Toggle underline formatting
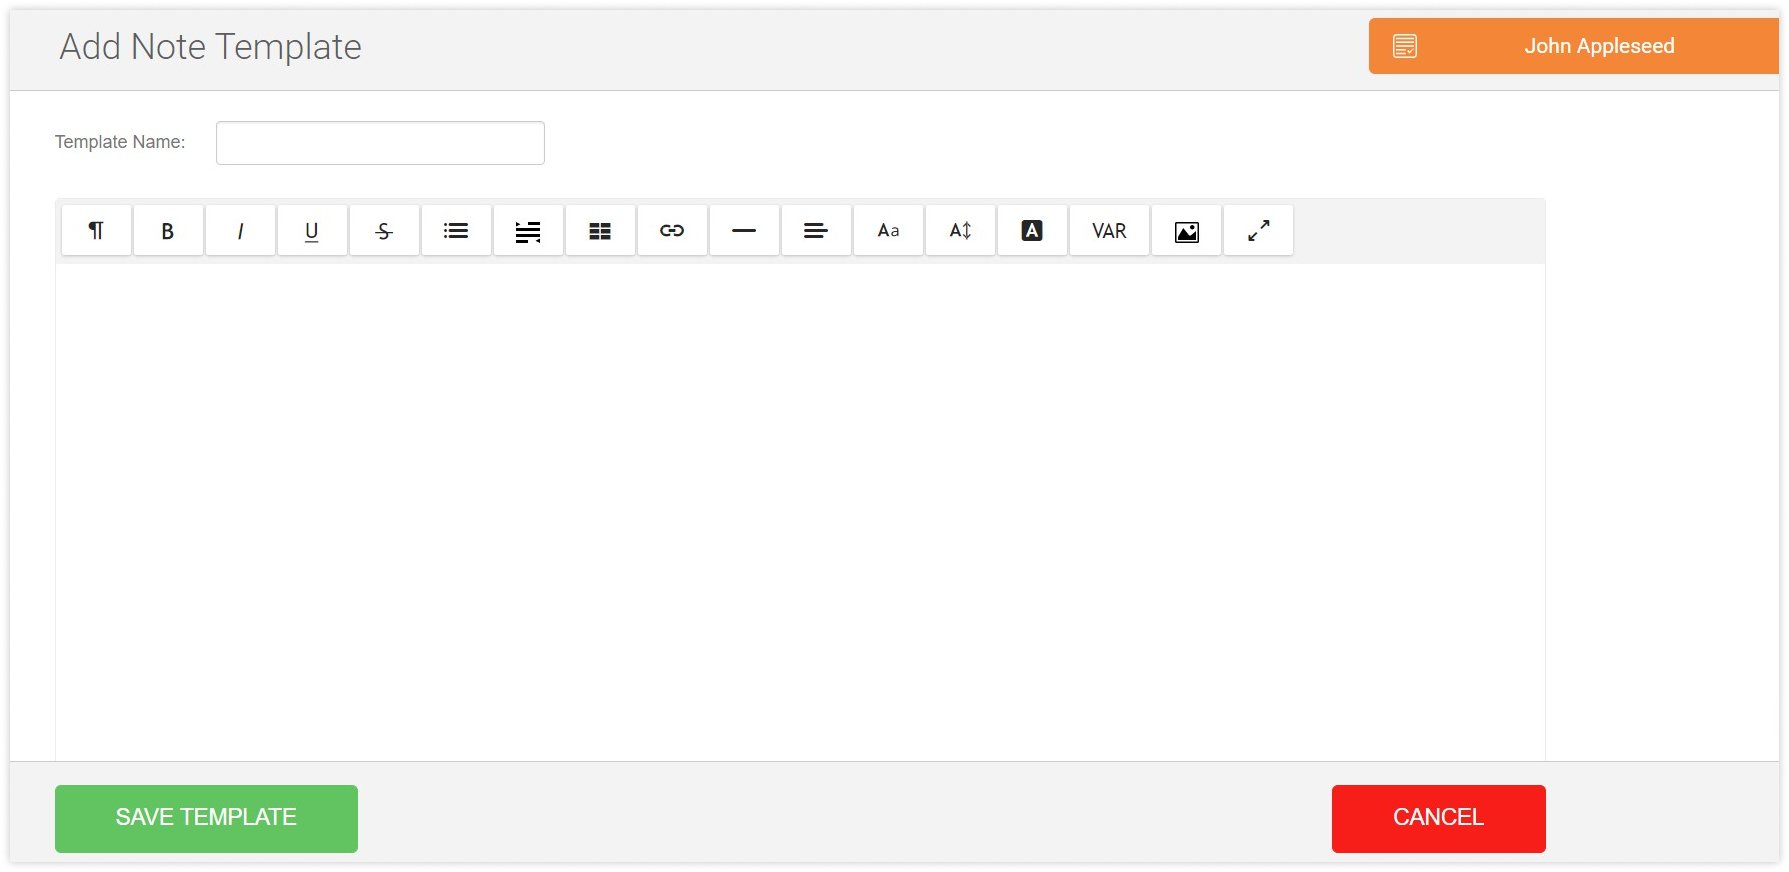This screenshot has height=872, width=1789. click(312, 231)
